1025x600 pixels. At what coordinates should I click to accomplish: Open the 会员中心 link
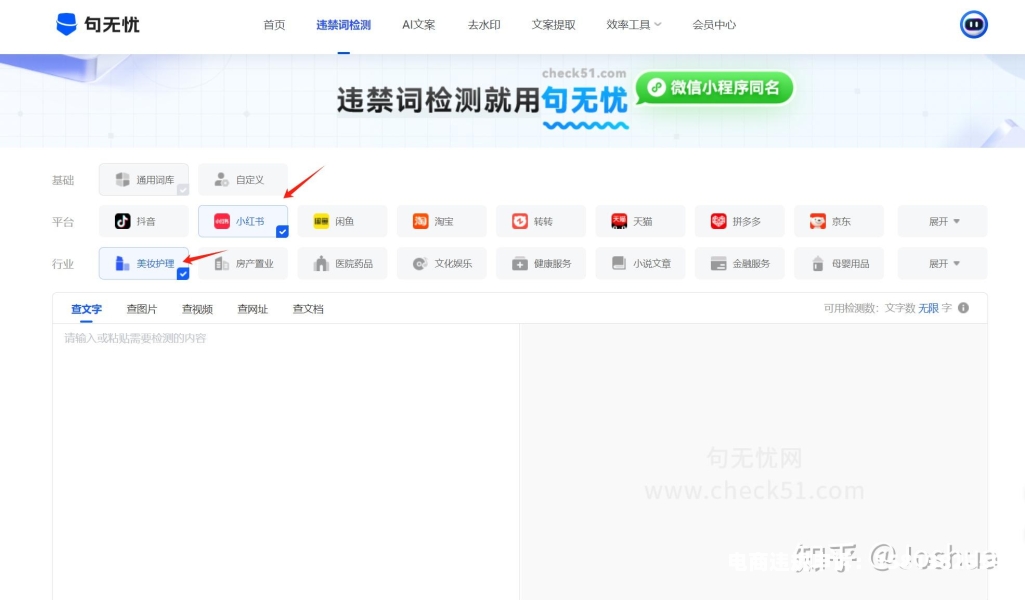(714, 25)
